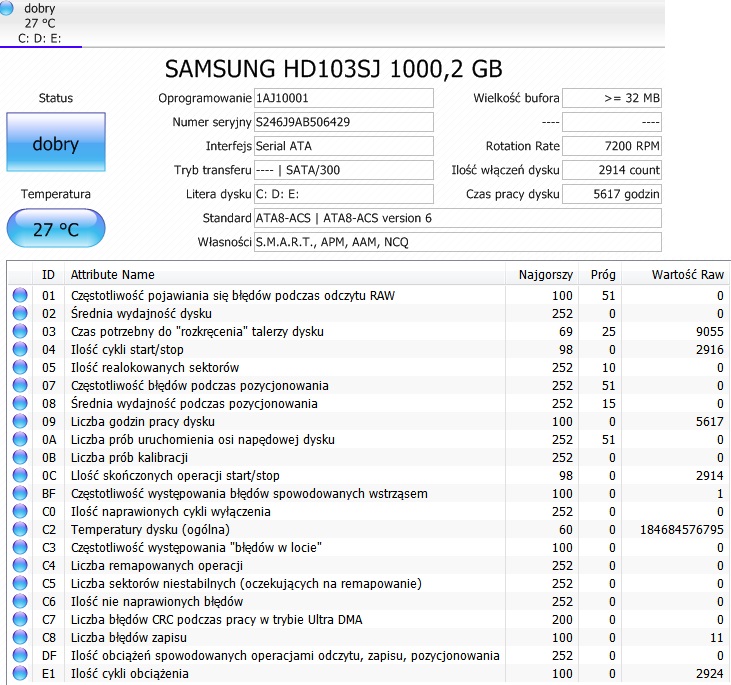Click the status icon for attribute C5
Image resolution: width=731 pixels, height=685 pixels.
click(x=20, y=584)
